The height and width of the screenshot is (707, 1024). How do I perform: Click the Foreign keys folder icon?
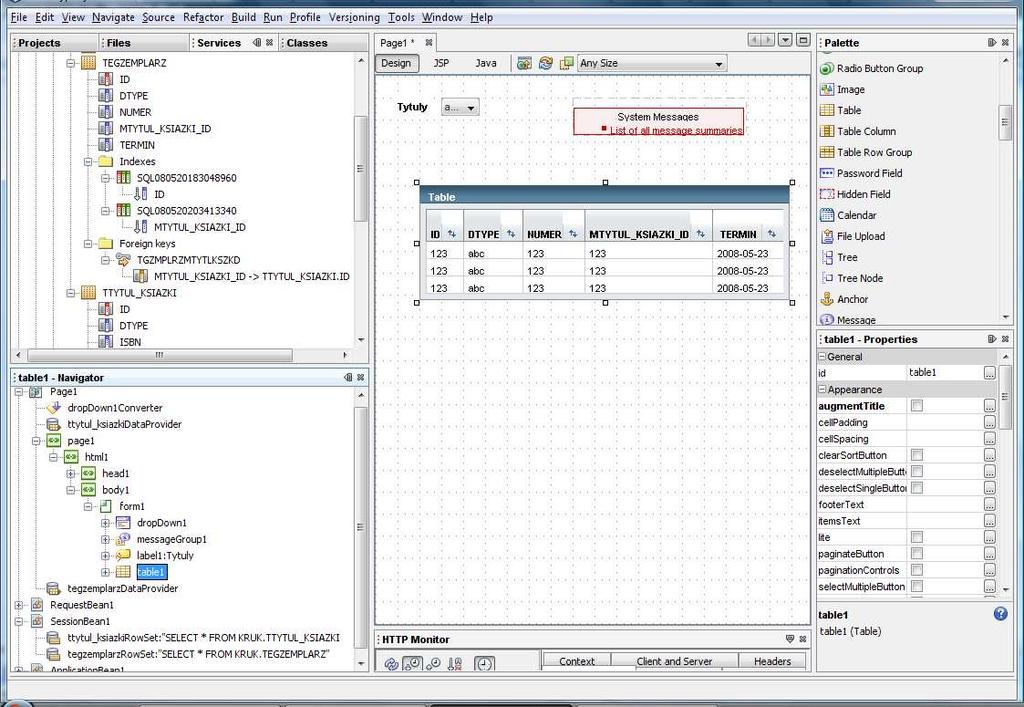(x=105, y=244)
